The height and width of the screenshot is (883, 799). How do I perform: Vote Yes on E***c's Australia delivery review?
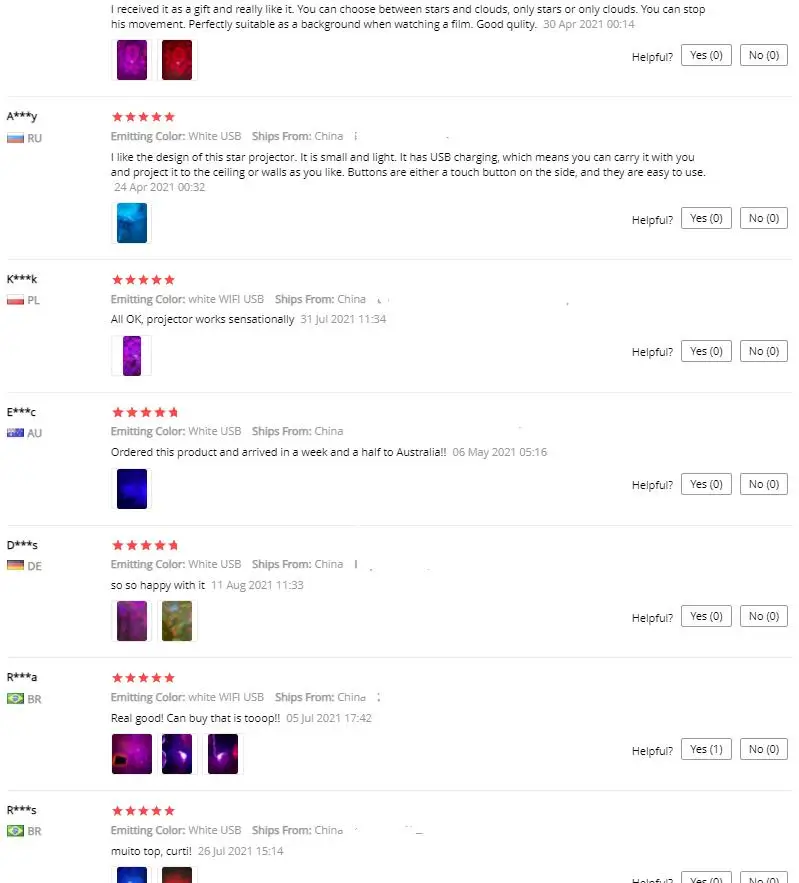click(706, 484)
